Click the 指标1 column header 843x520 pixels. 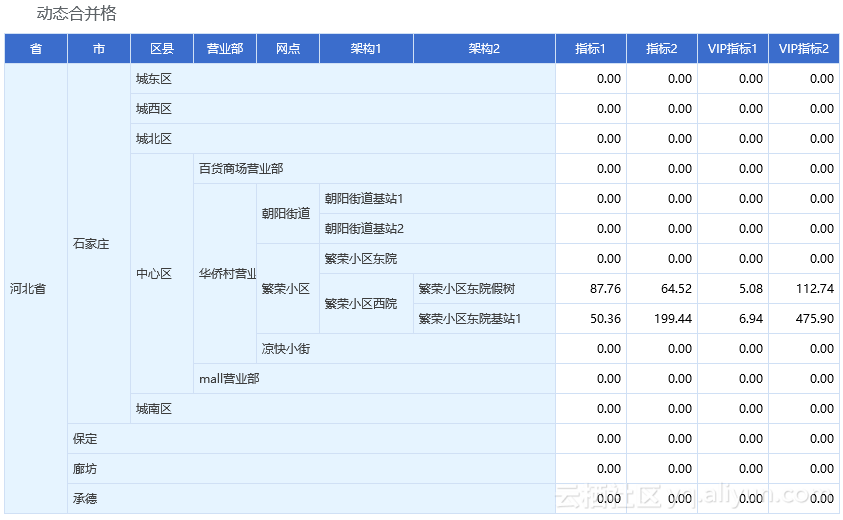591,48
